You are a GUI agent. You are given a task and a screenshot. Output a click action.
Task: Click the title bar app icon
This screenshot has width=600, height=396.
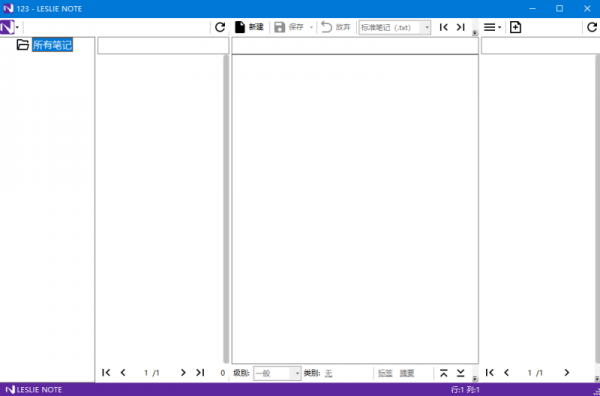pos(8,8)
